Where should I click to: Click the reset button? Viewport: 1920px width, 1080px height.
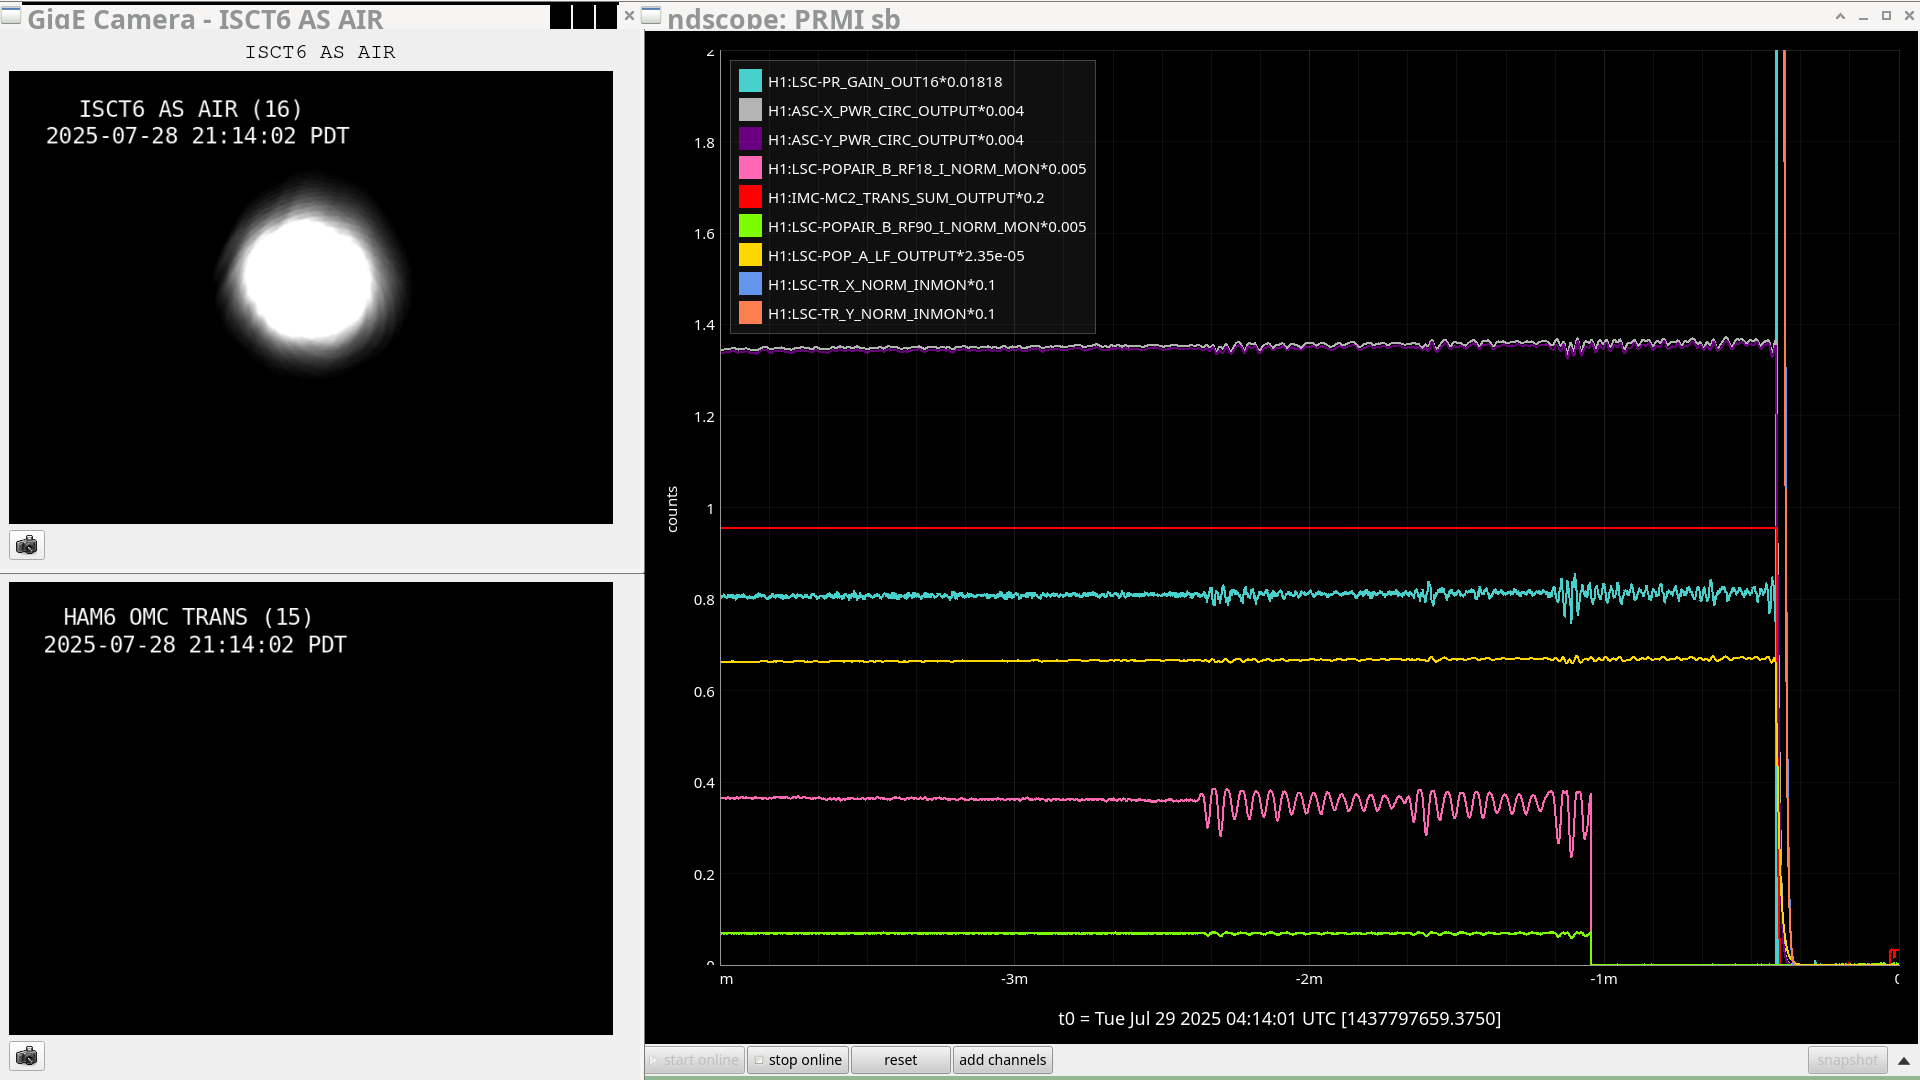click(x=900, y=1060)
